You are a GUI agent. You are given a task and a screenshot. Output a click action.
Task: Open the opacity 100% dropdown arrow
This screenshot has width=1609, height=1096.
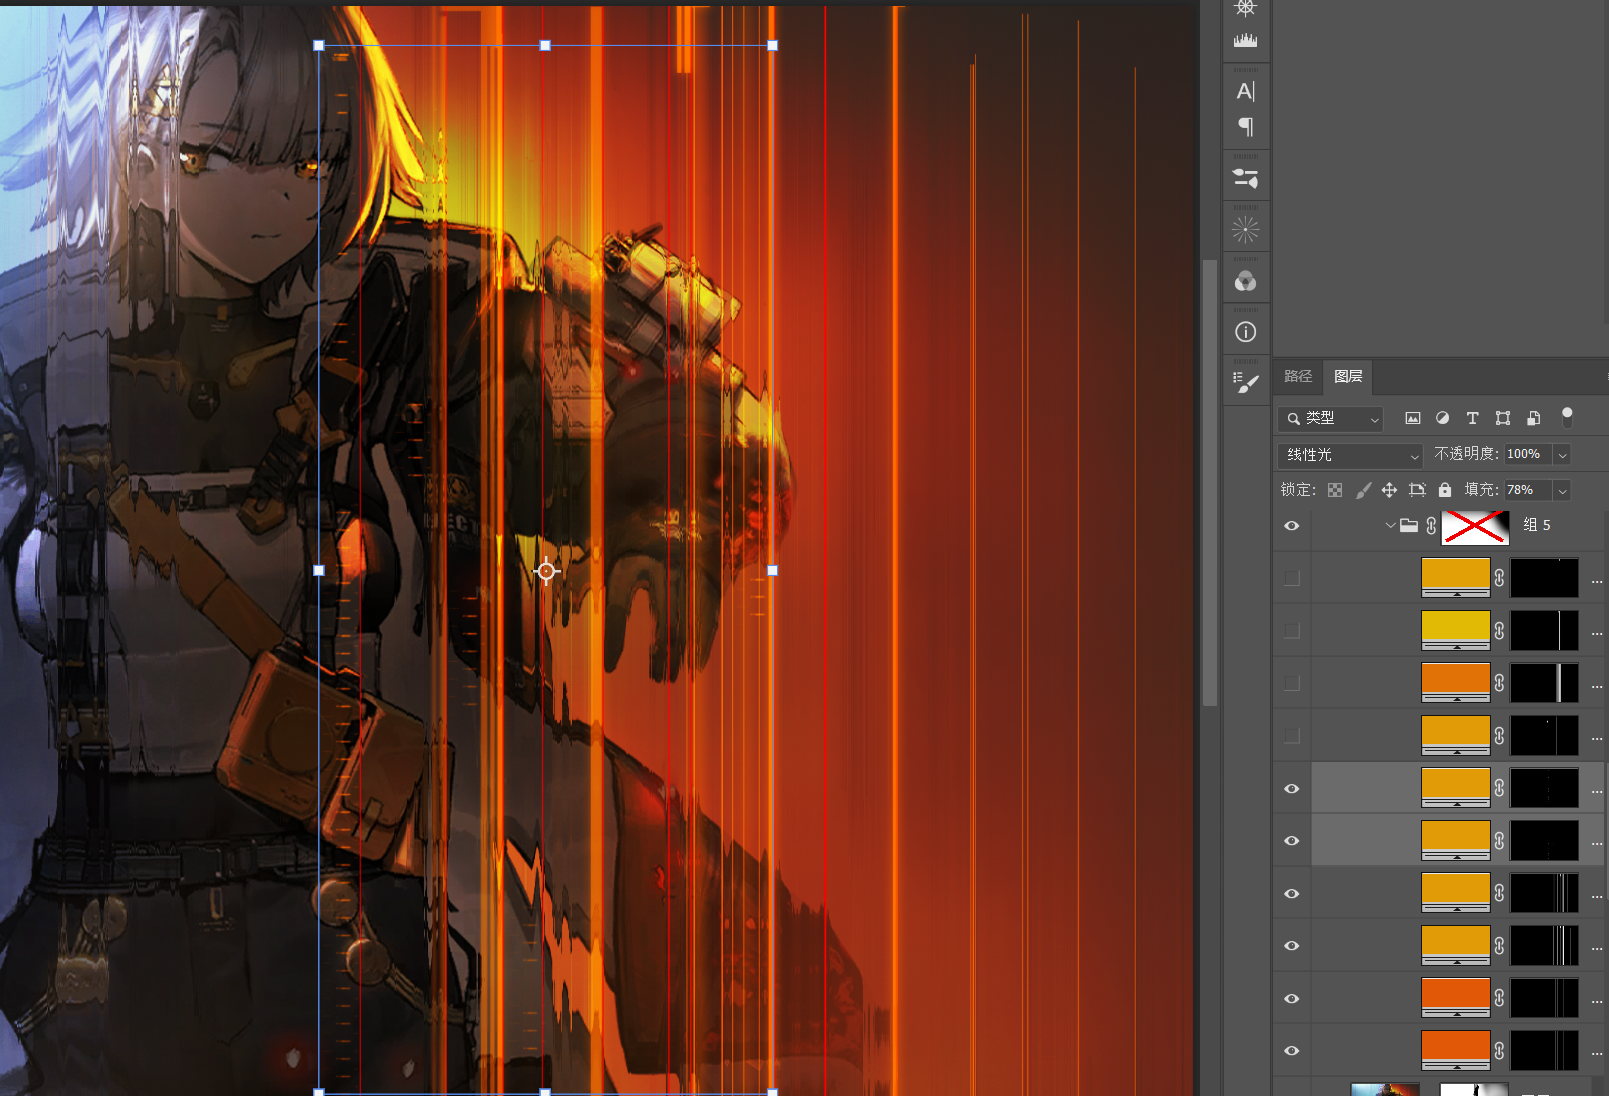(1562, 455)
